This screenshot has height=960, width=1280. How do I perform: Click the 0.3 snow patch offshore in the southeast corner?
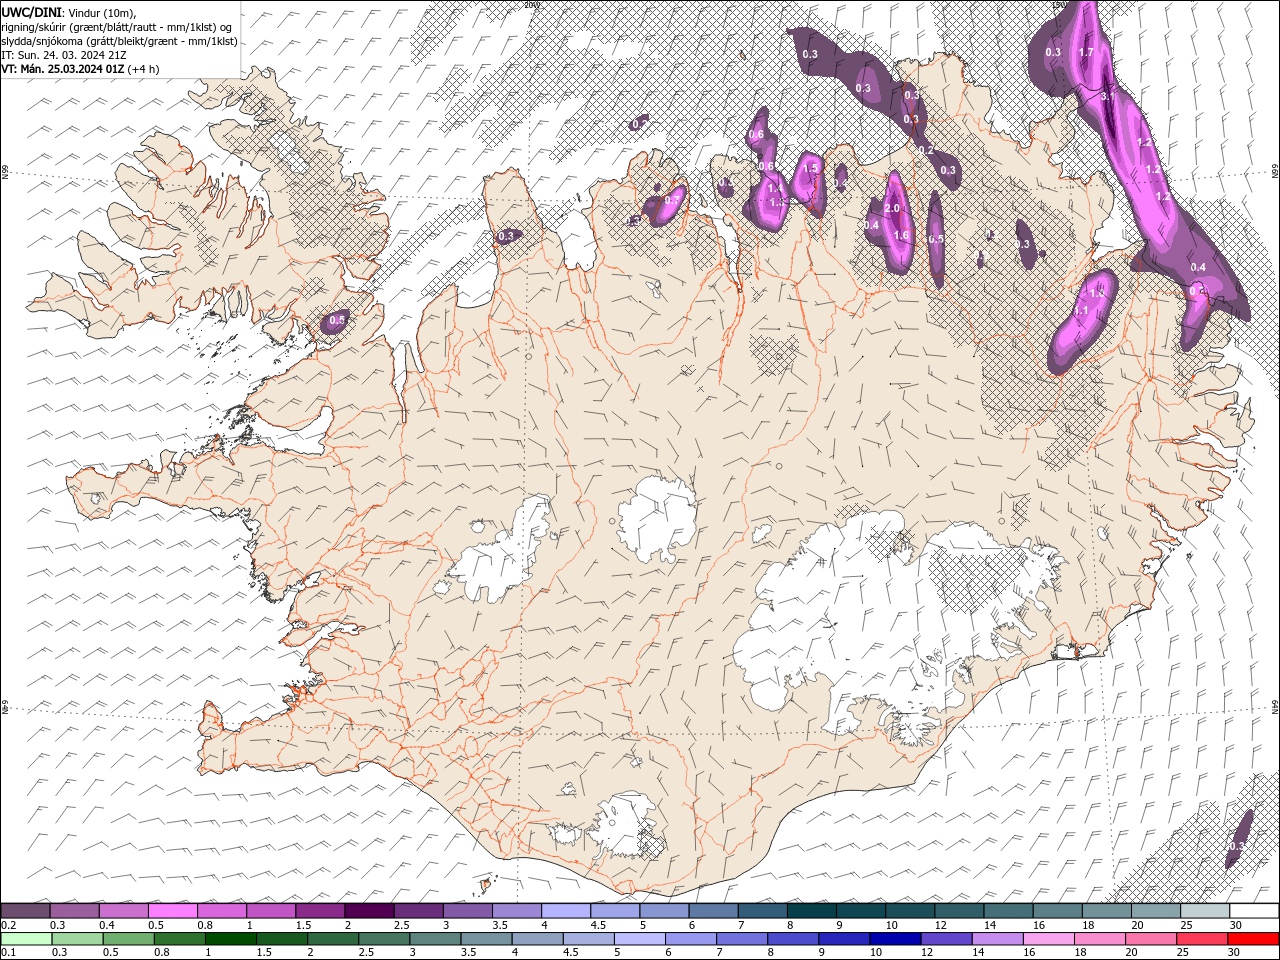click(x=1239, y=840)
